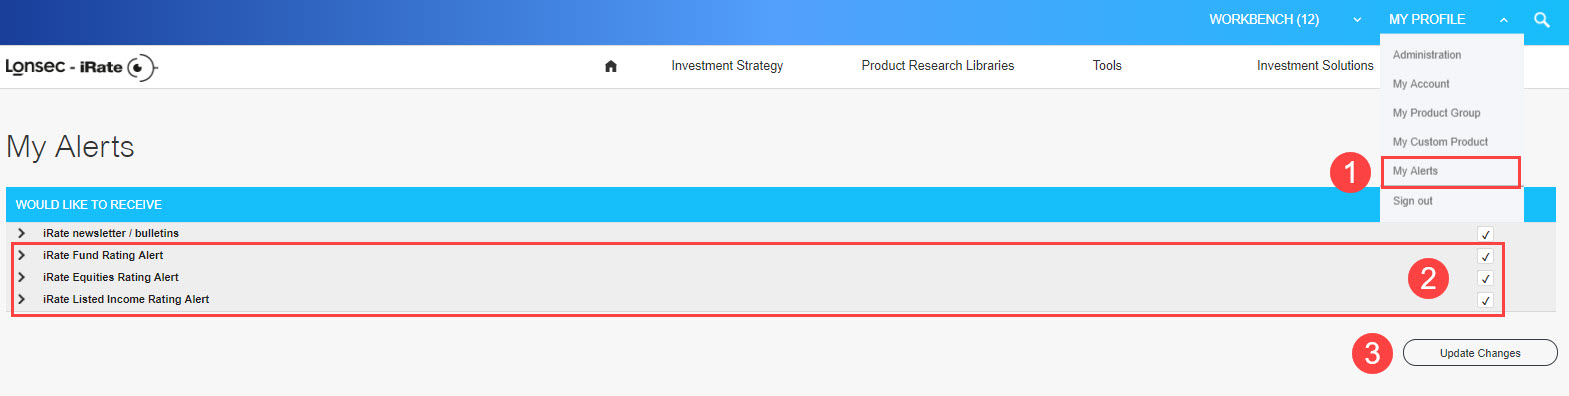Expand iRate Equities Rating Alert row

(x=21, y=277)
